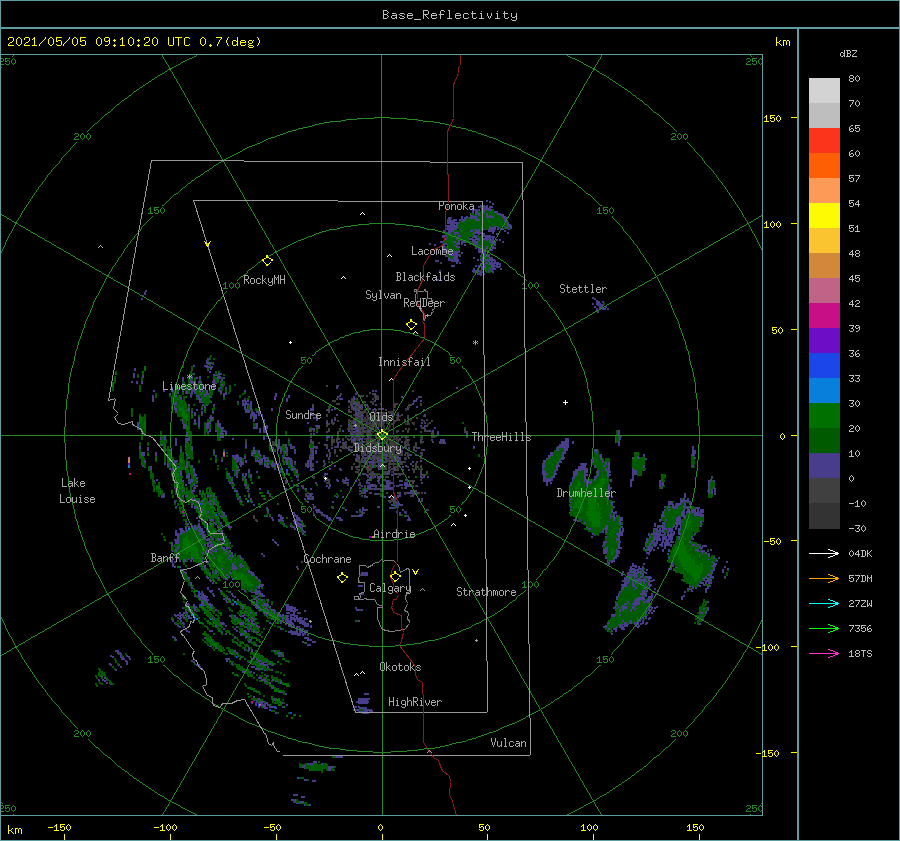The image size is (900, 841).
Task: Click the green 7356 arrow in legend
Action: 824,629
